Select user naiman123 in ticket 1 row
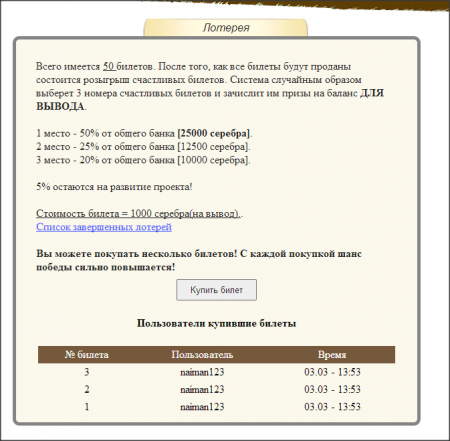Viewport: 450px width, 441px height. point(202,406)
